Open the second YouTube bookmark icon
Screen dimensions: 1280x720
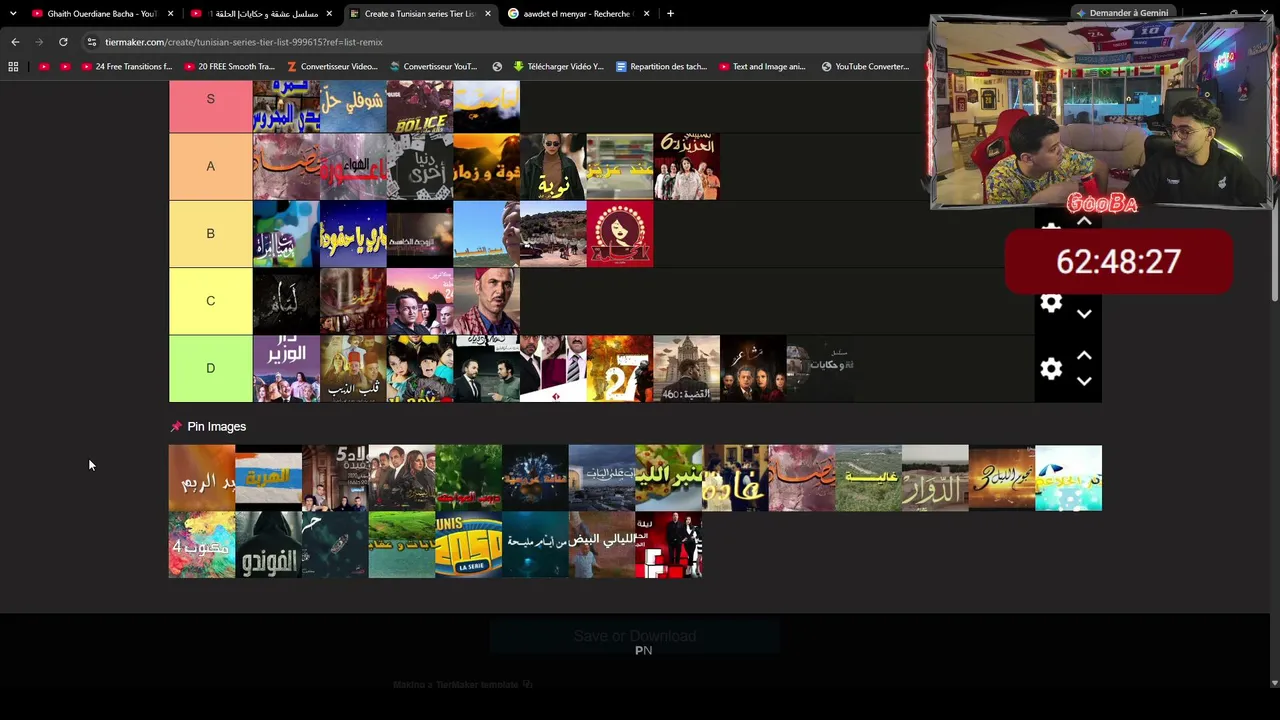click(65, 67)
